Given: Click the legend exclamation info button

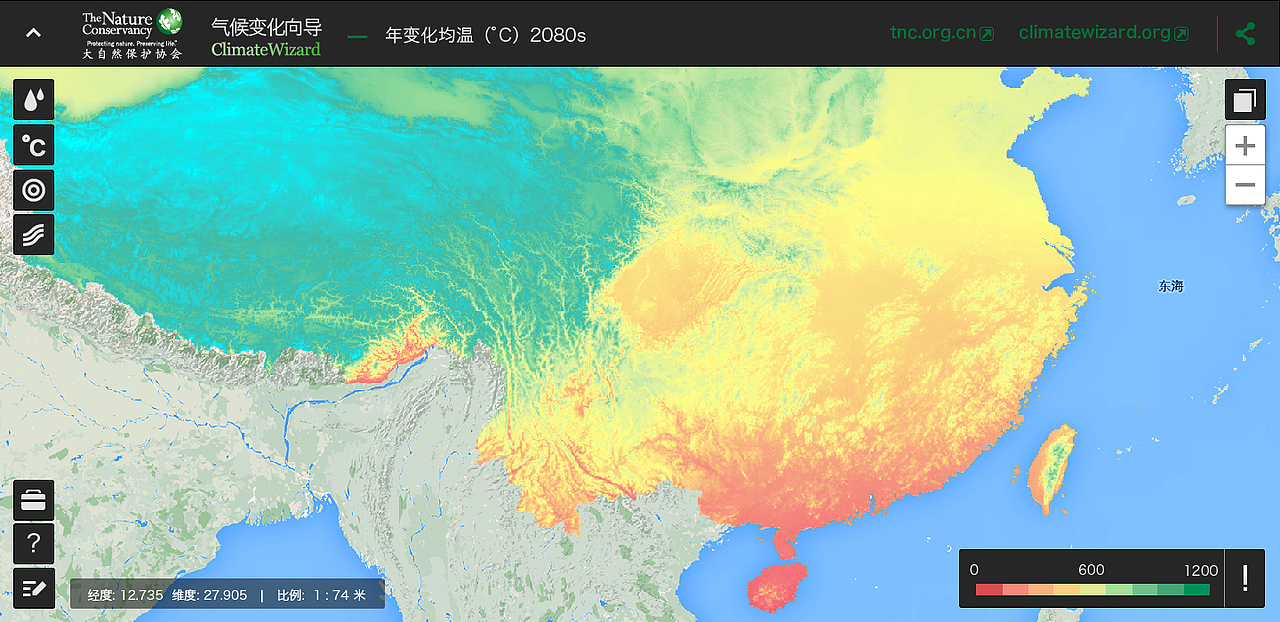Looking at the screenshot, I should point(1245,578).
